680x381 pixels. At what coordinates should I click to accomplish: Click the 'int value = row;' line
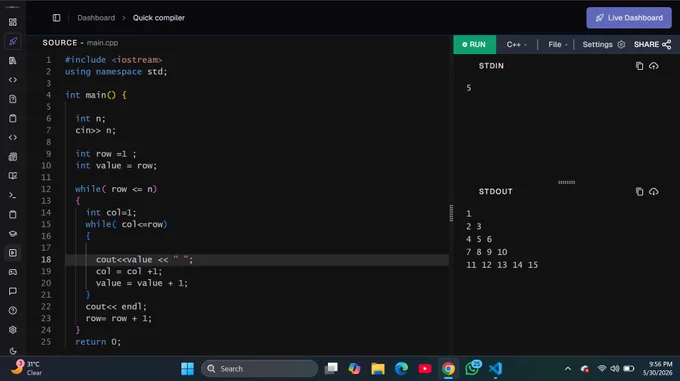tap(116, 166)
